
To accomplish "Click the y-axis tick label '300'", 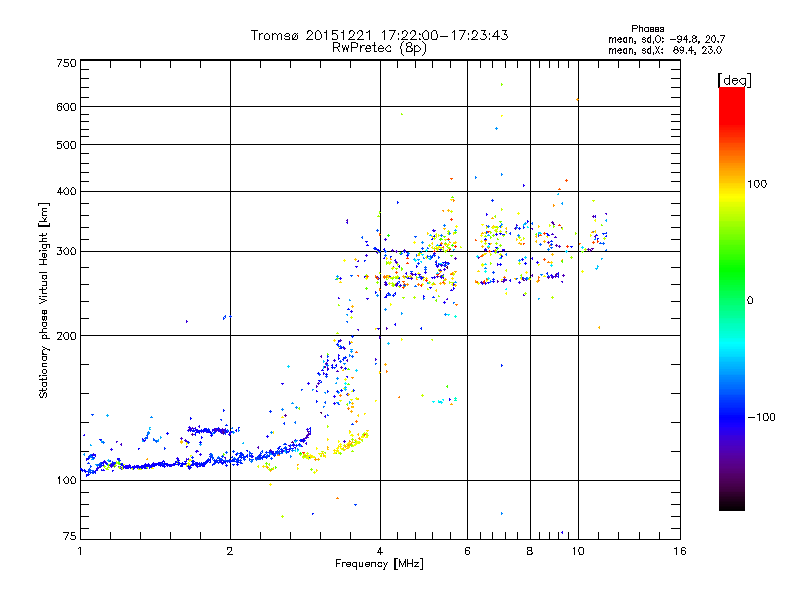I will (x=66, y=251).
